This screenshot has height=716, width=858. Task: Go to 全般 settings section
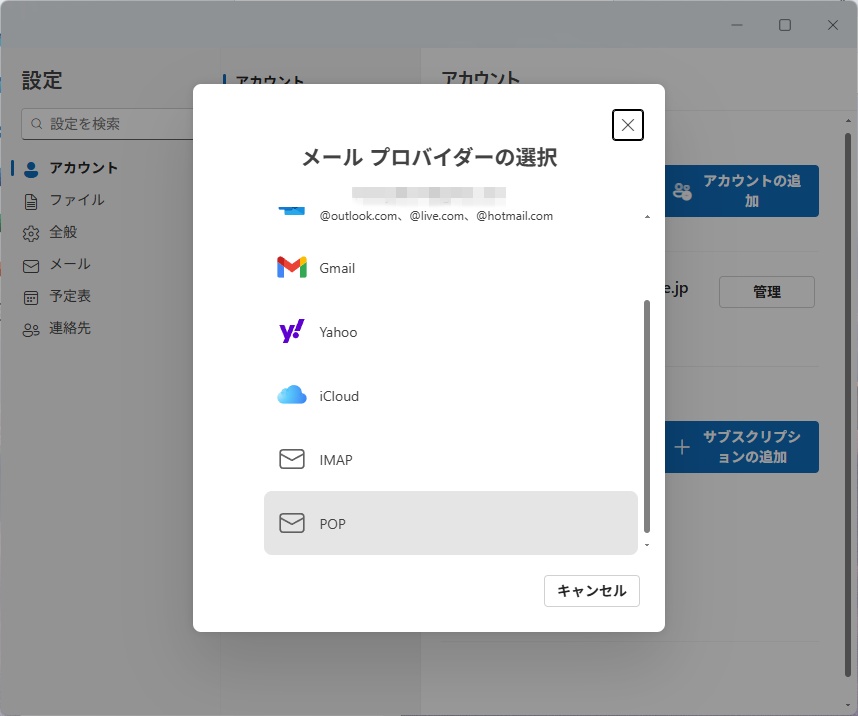[63, 232]
